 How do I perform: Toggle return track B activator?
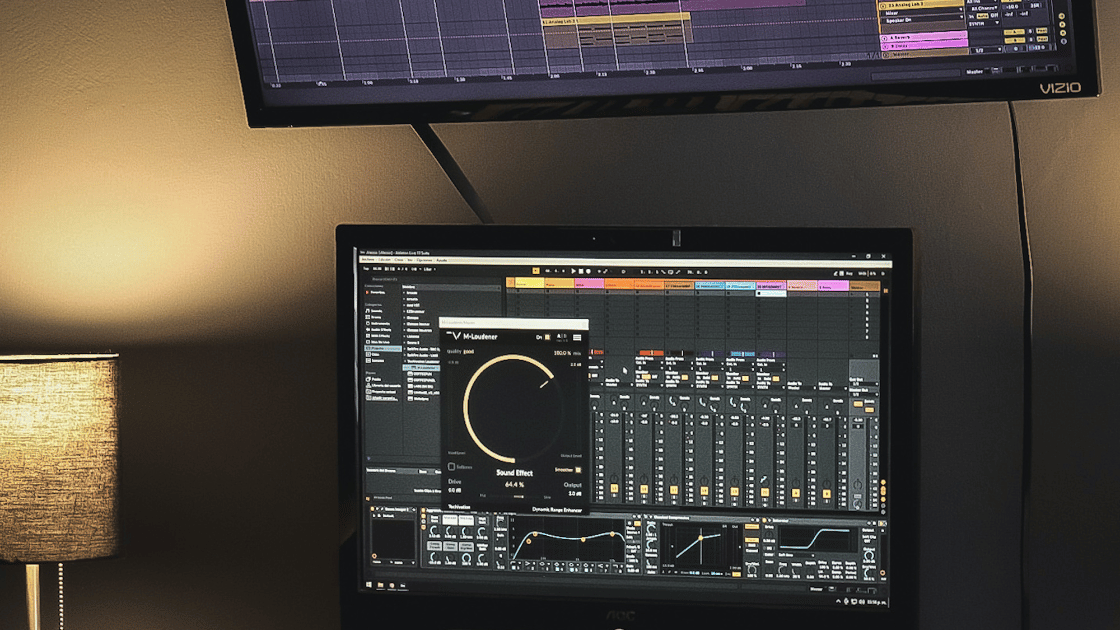click(x=827, y=494)
